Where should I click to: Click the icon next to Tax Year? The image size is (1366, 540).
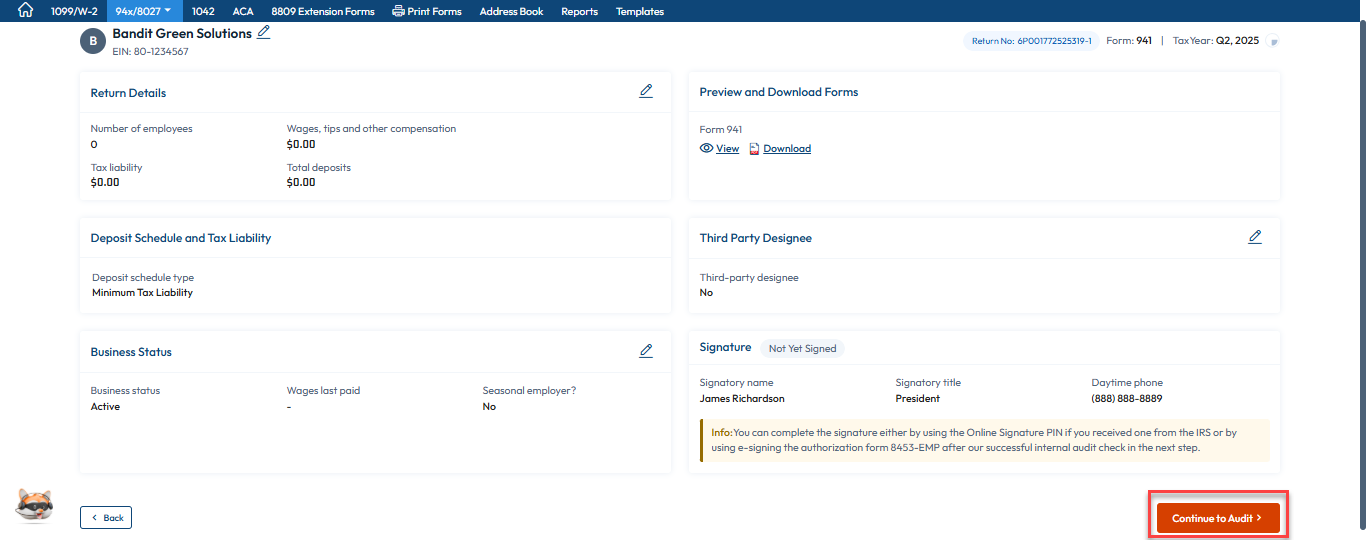click(1273, 42)
